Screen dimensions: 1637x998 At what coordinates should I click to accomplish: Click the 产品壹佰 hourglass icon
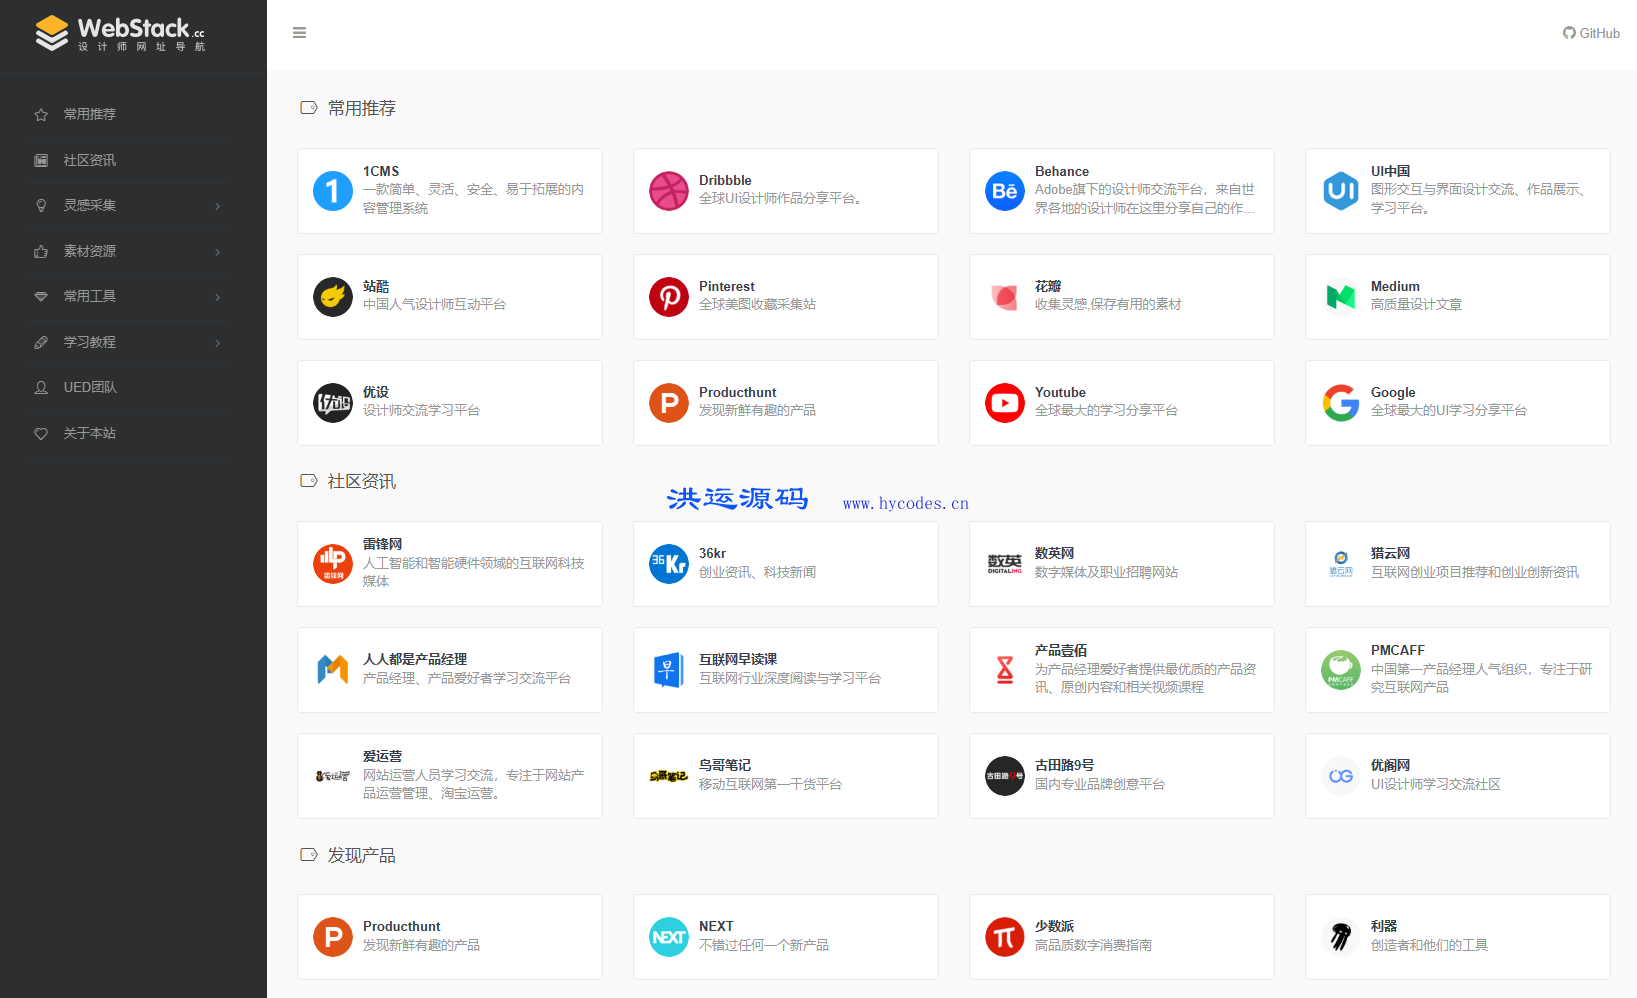click(x=1005, y=670)
